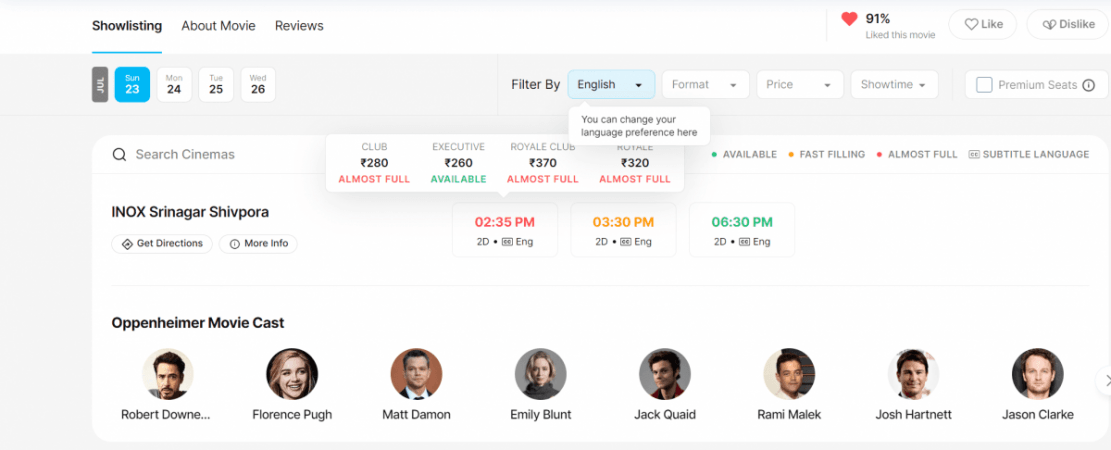Screen dimensions: 1111x450
Task: Click the search magnifier icon
Action: pos(120,154)
